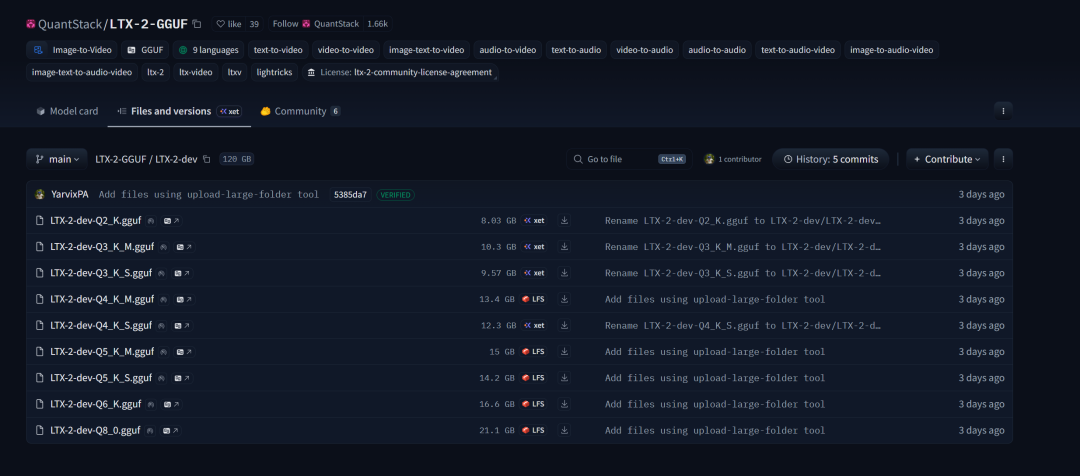View the History of 5 commits
This screenshot has height=476, width=1080.
tap(831, 159)
